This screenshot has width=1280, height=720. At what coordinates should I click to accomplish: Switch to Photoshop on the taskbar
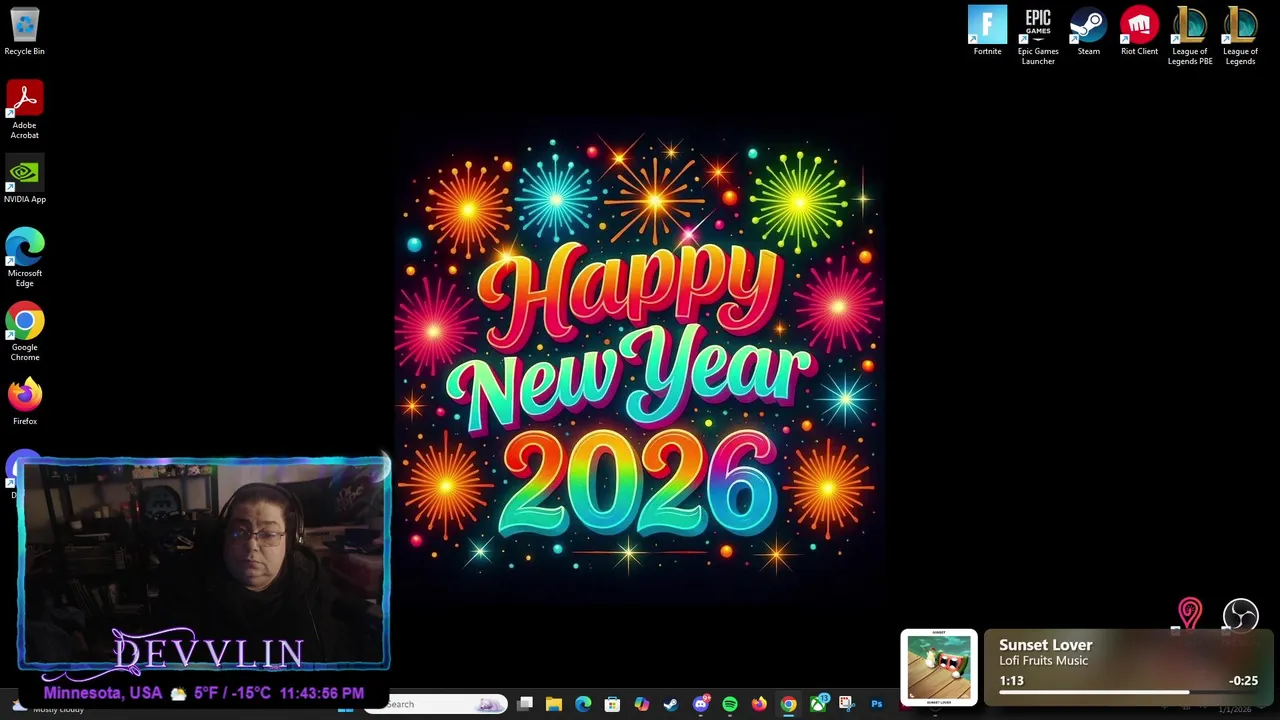point(876,704)
